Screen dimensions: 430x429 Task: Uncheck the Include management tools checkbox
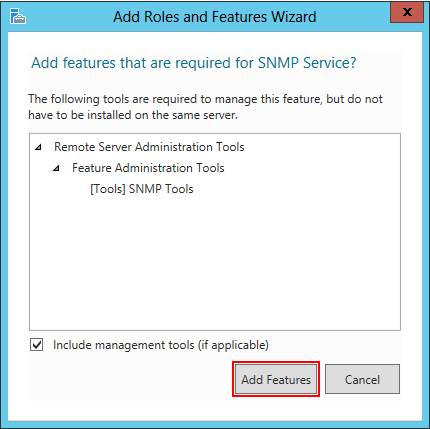click(x=36, y=345)
